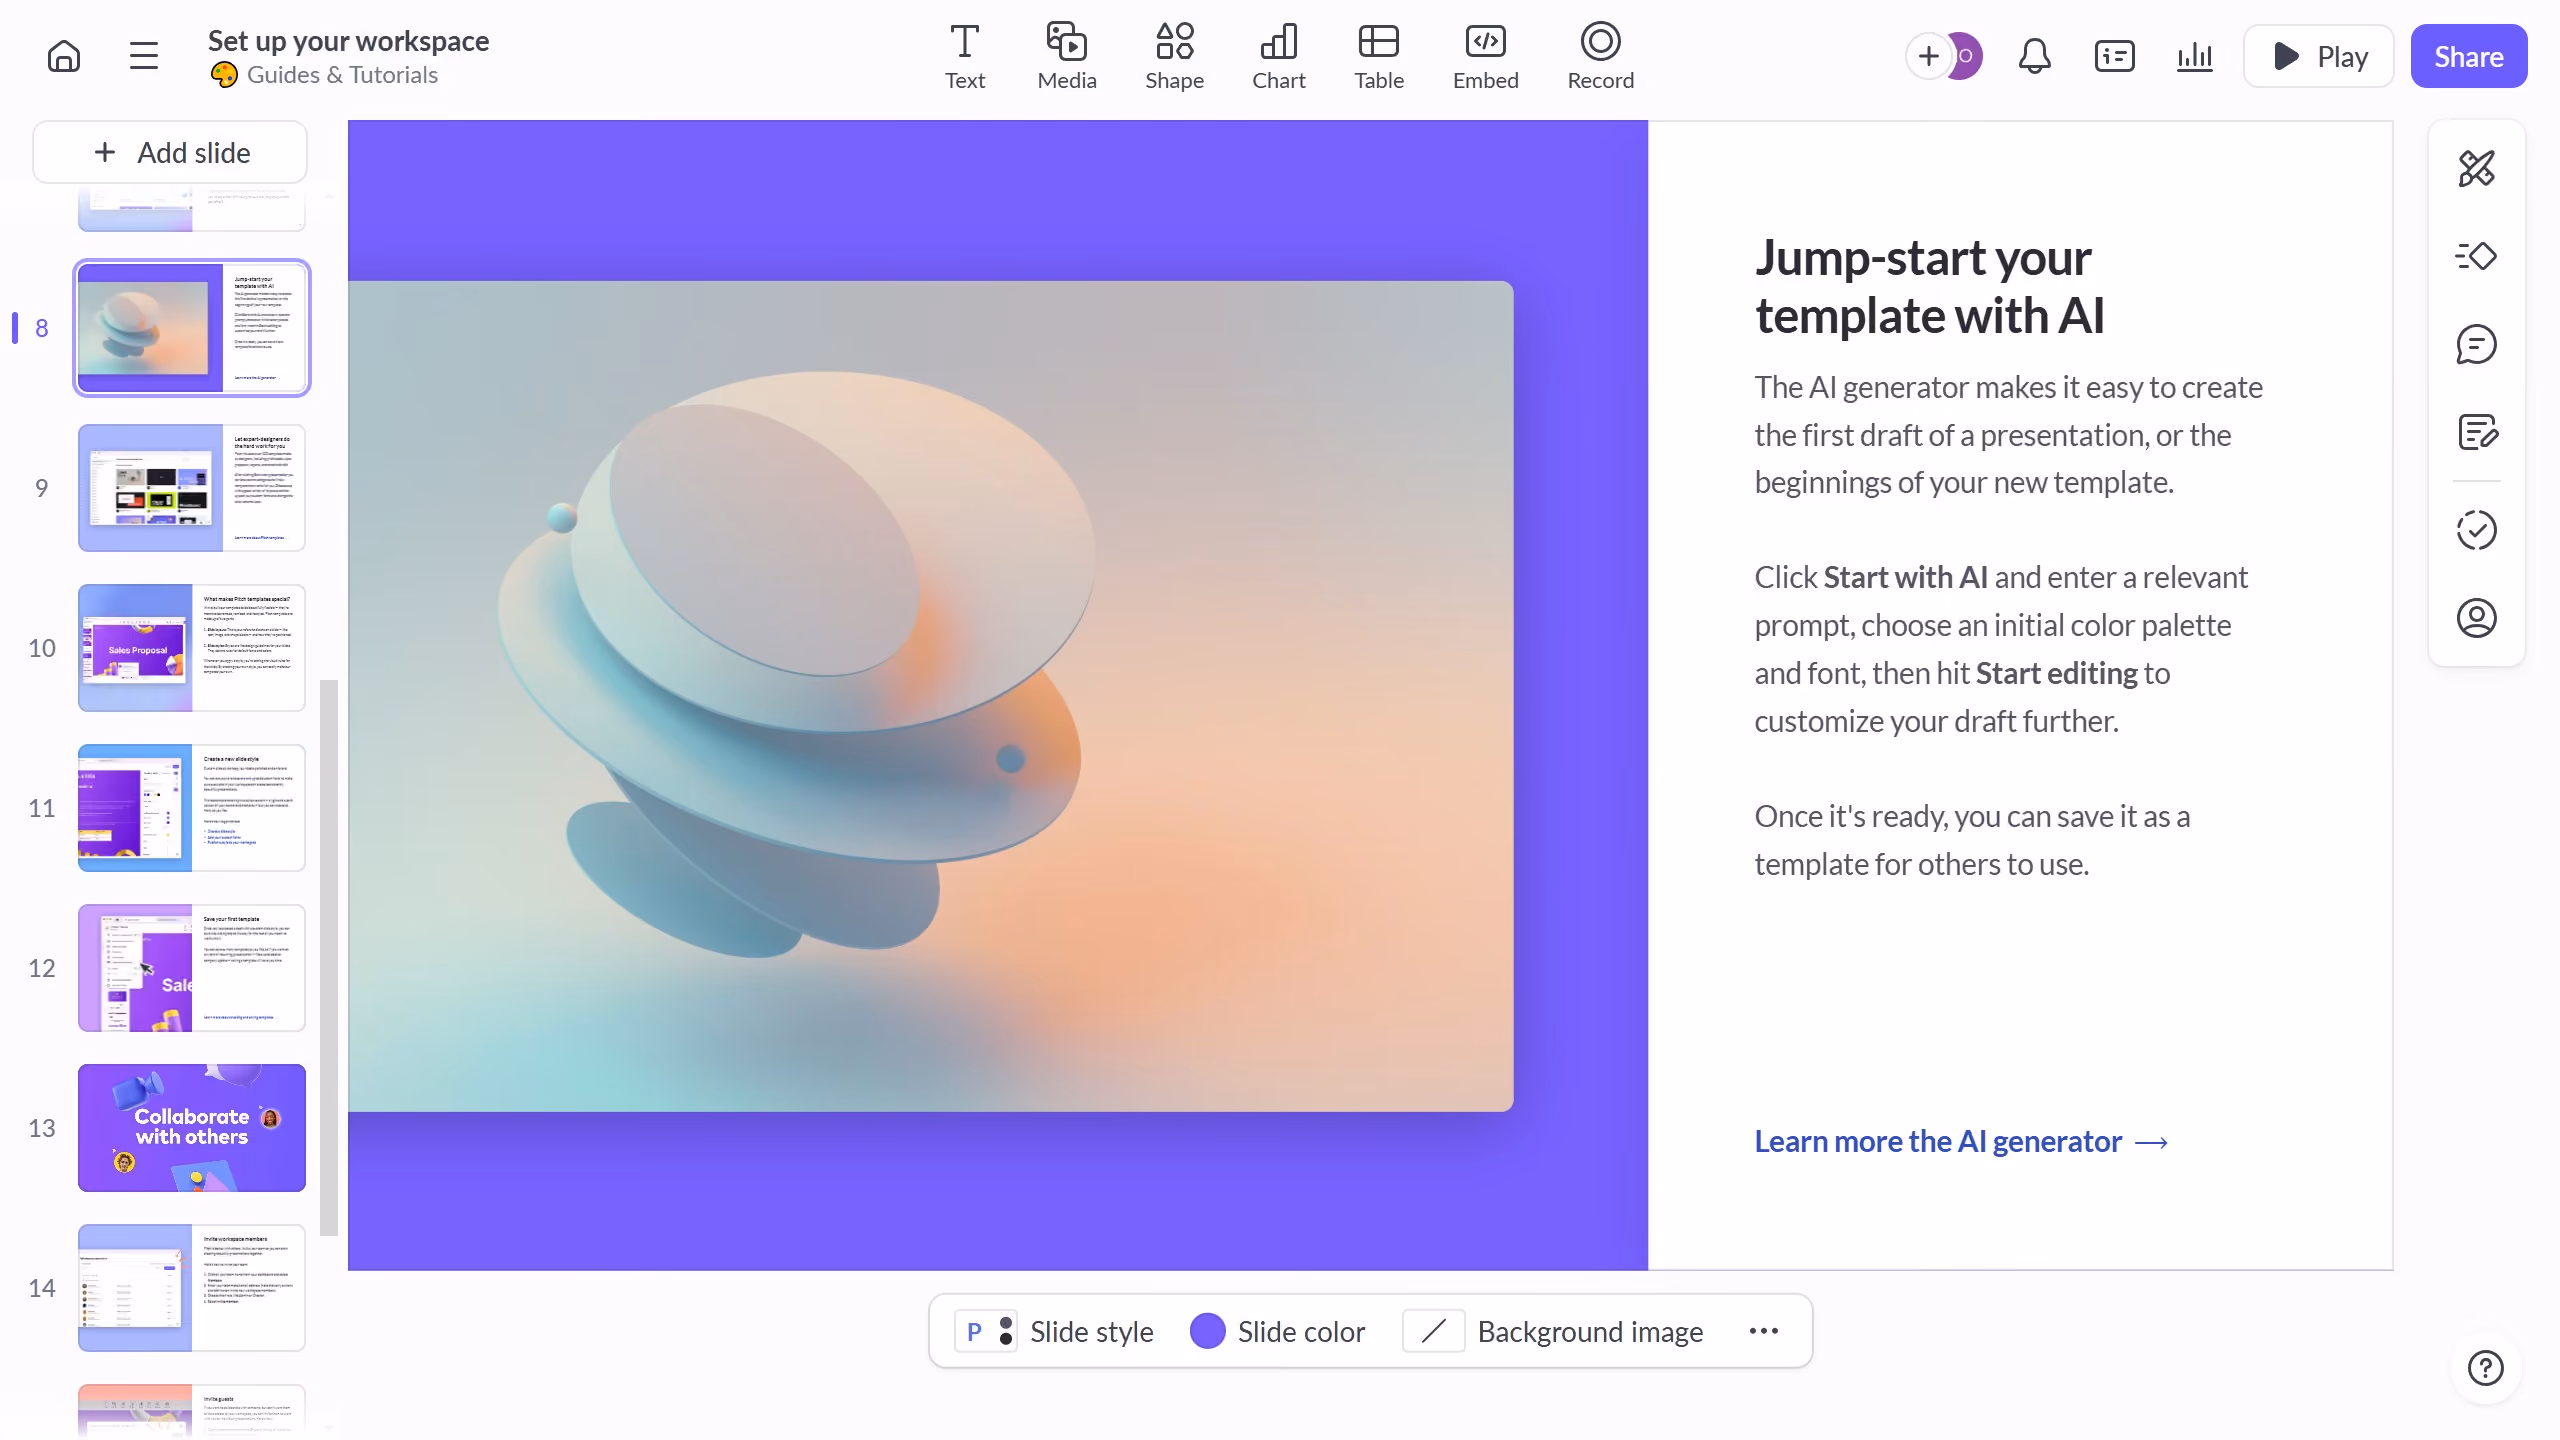Select slide 12 thumbnail
This screenshot has height=1440, width=2560.
point(192,968)
